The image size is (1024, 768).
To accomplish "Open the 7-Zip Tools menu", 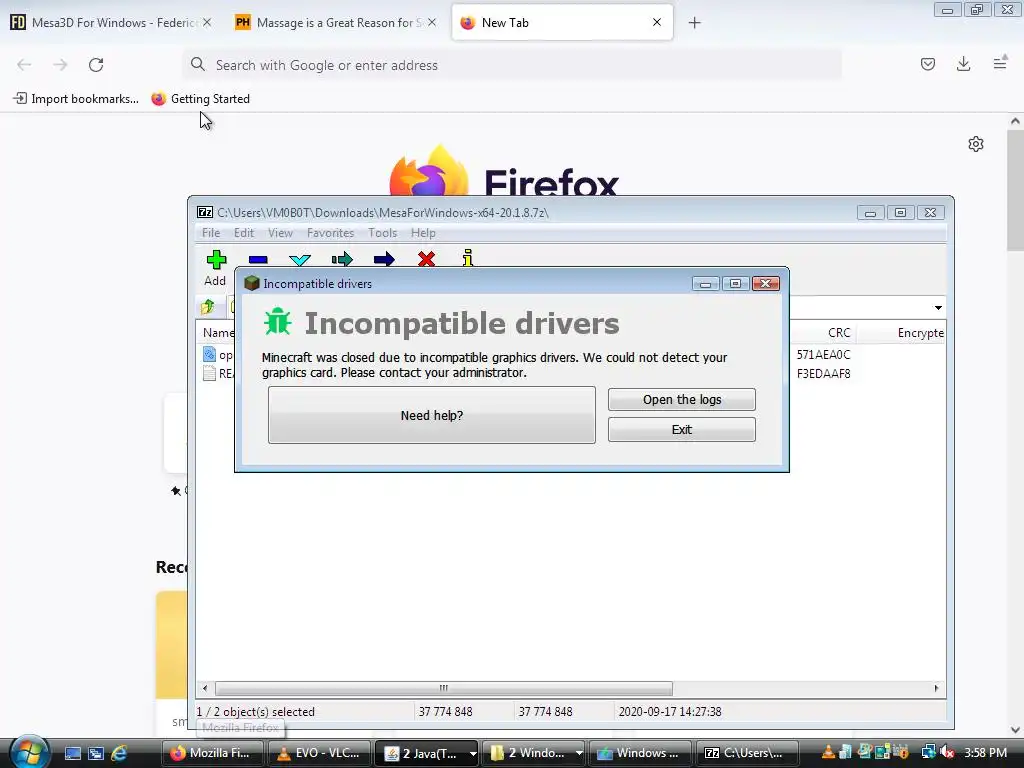I will pos(382,233).
